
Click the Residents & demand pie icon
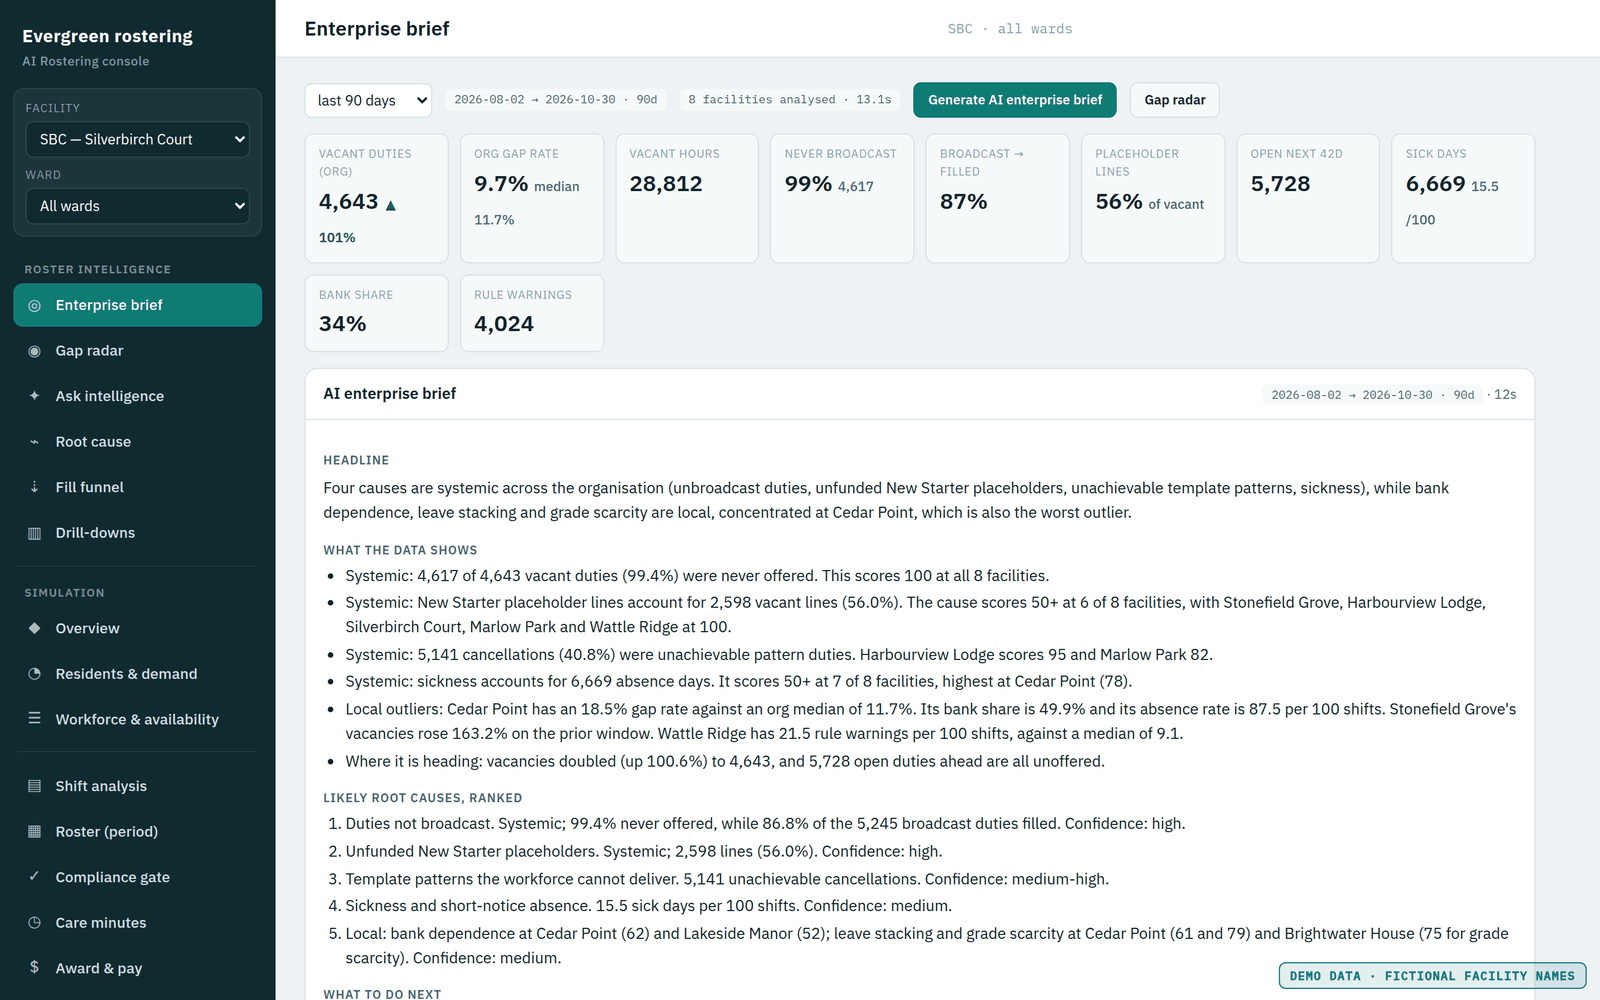(34, 674)
